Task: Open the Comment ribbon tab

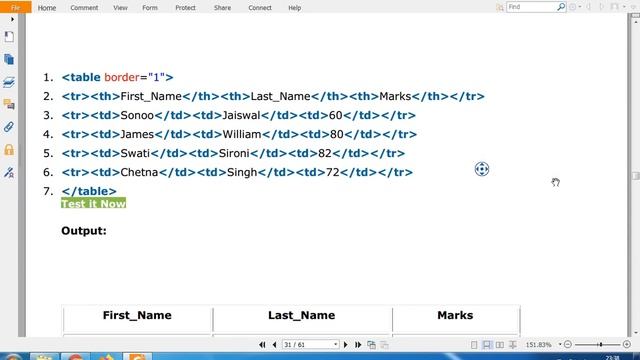Action: [x=84, y=8]
